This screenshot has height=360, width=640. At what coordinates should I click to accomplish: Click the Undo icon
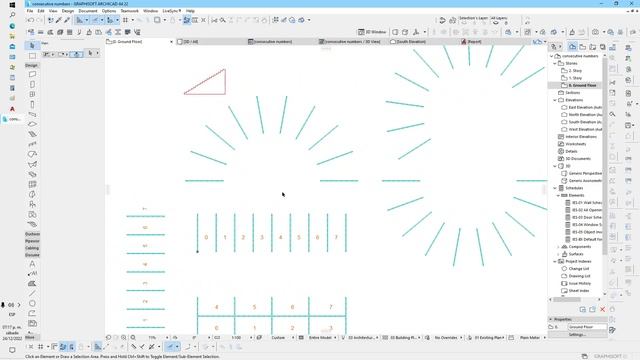point(31,20)
